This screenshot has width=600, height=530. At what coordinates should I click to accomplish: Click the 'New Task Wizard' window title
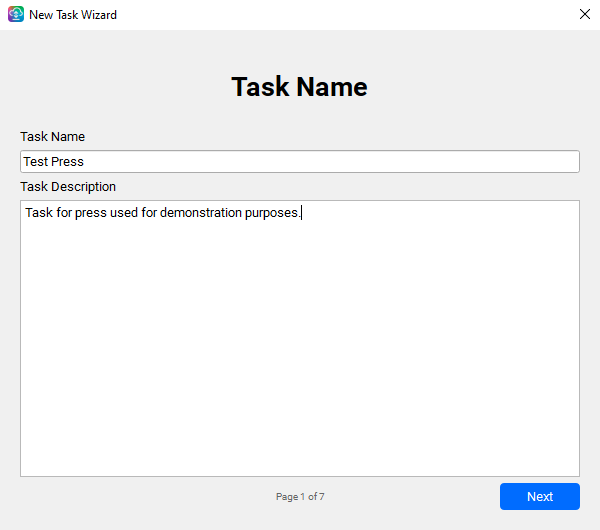pyautogui.click(x=73, y=15)
